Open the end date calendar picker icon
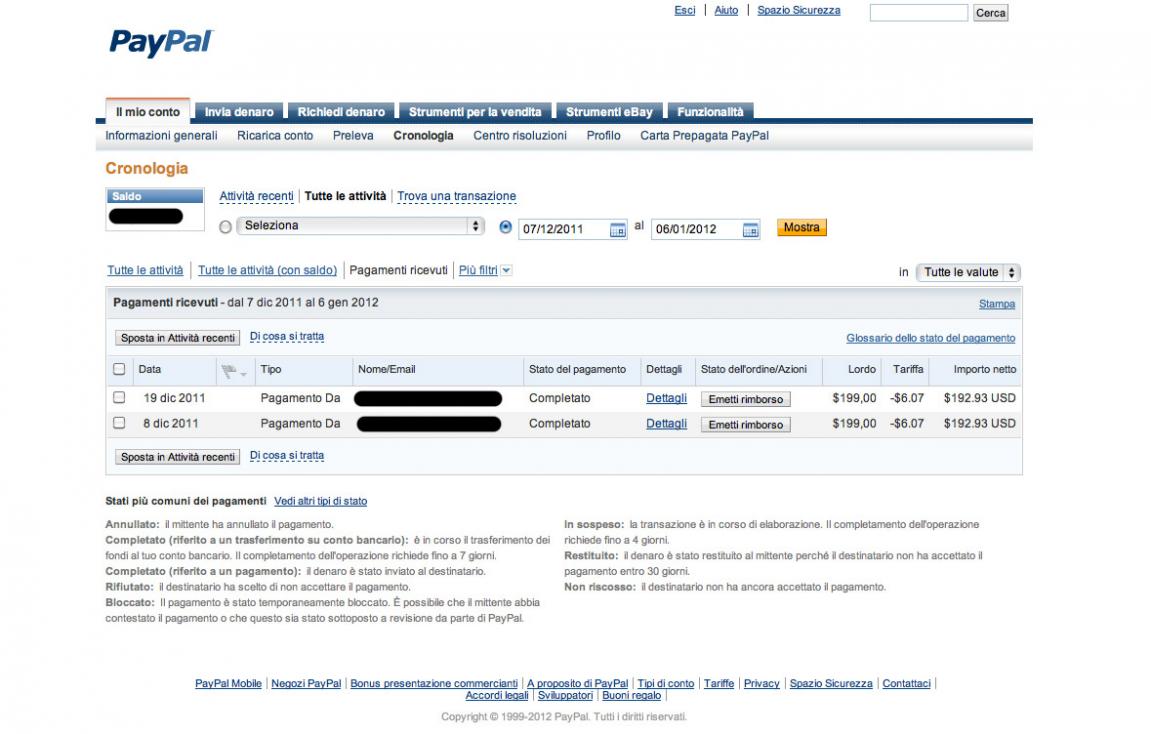This screenshot has height=734, width=1151. [x=750, y=230]
